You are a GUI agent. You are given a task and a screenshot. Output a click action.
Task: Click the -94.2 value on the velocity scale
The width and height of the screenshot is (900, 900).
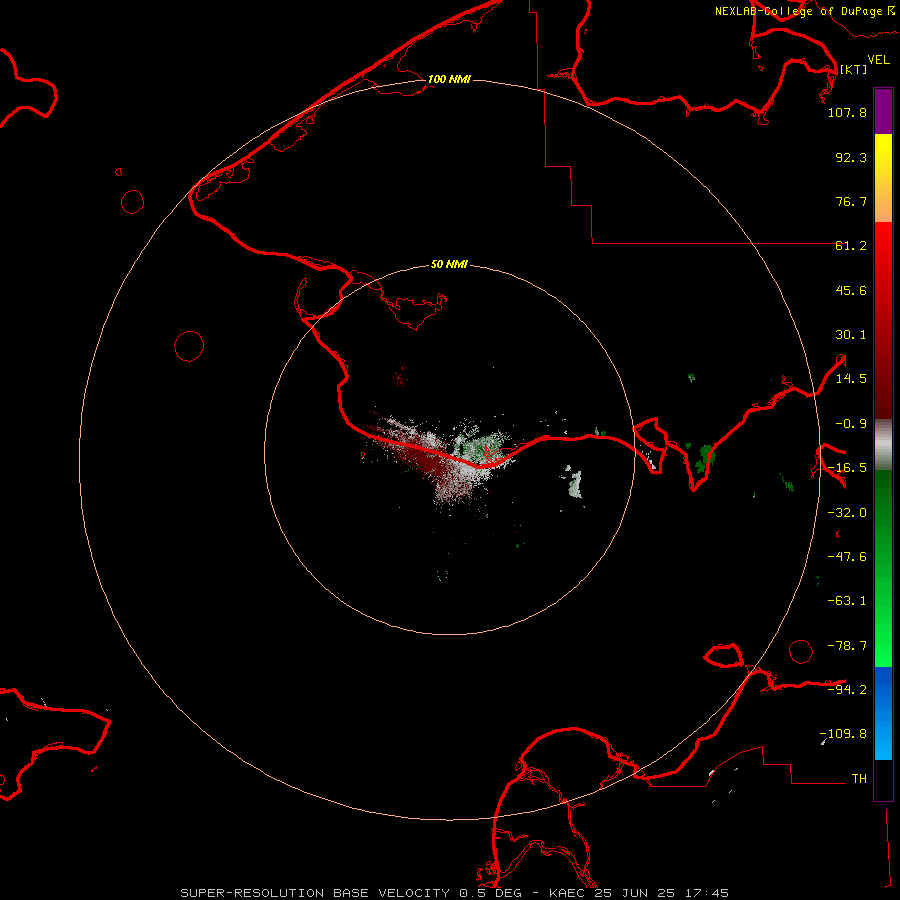[847, 689]
